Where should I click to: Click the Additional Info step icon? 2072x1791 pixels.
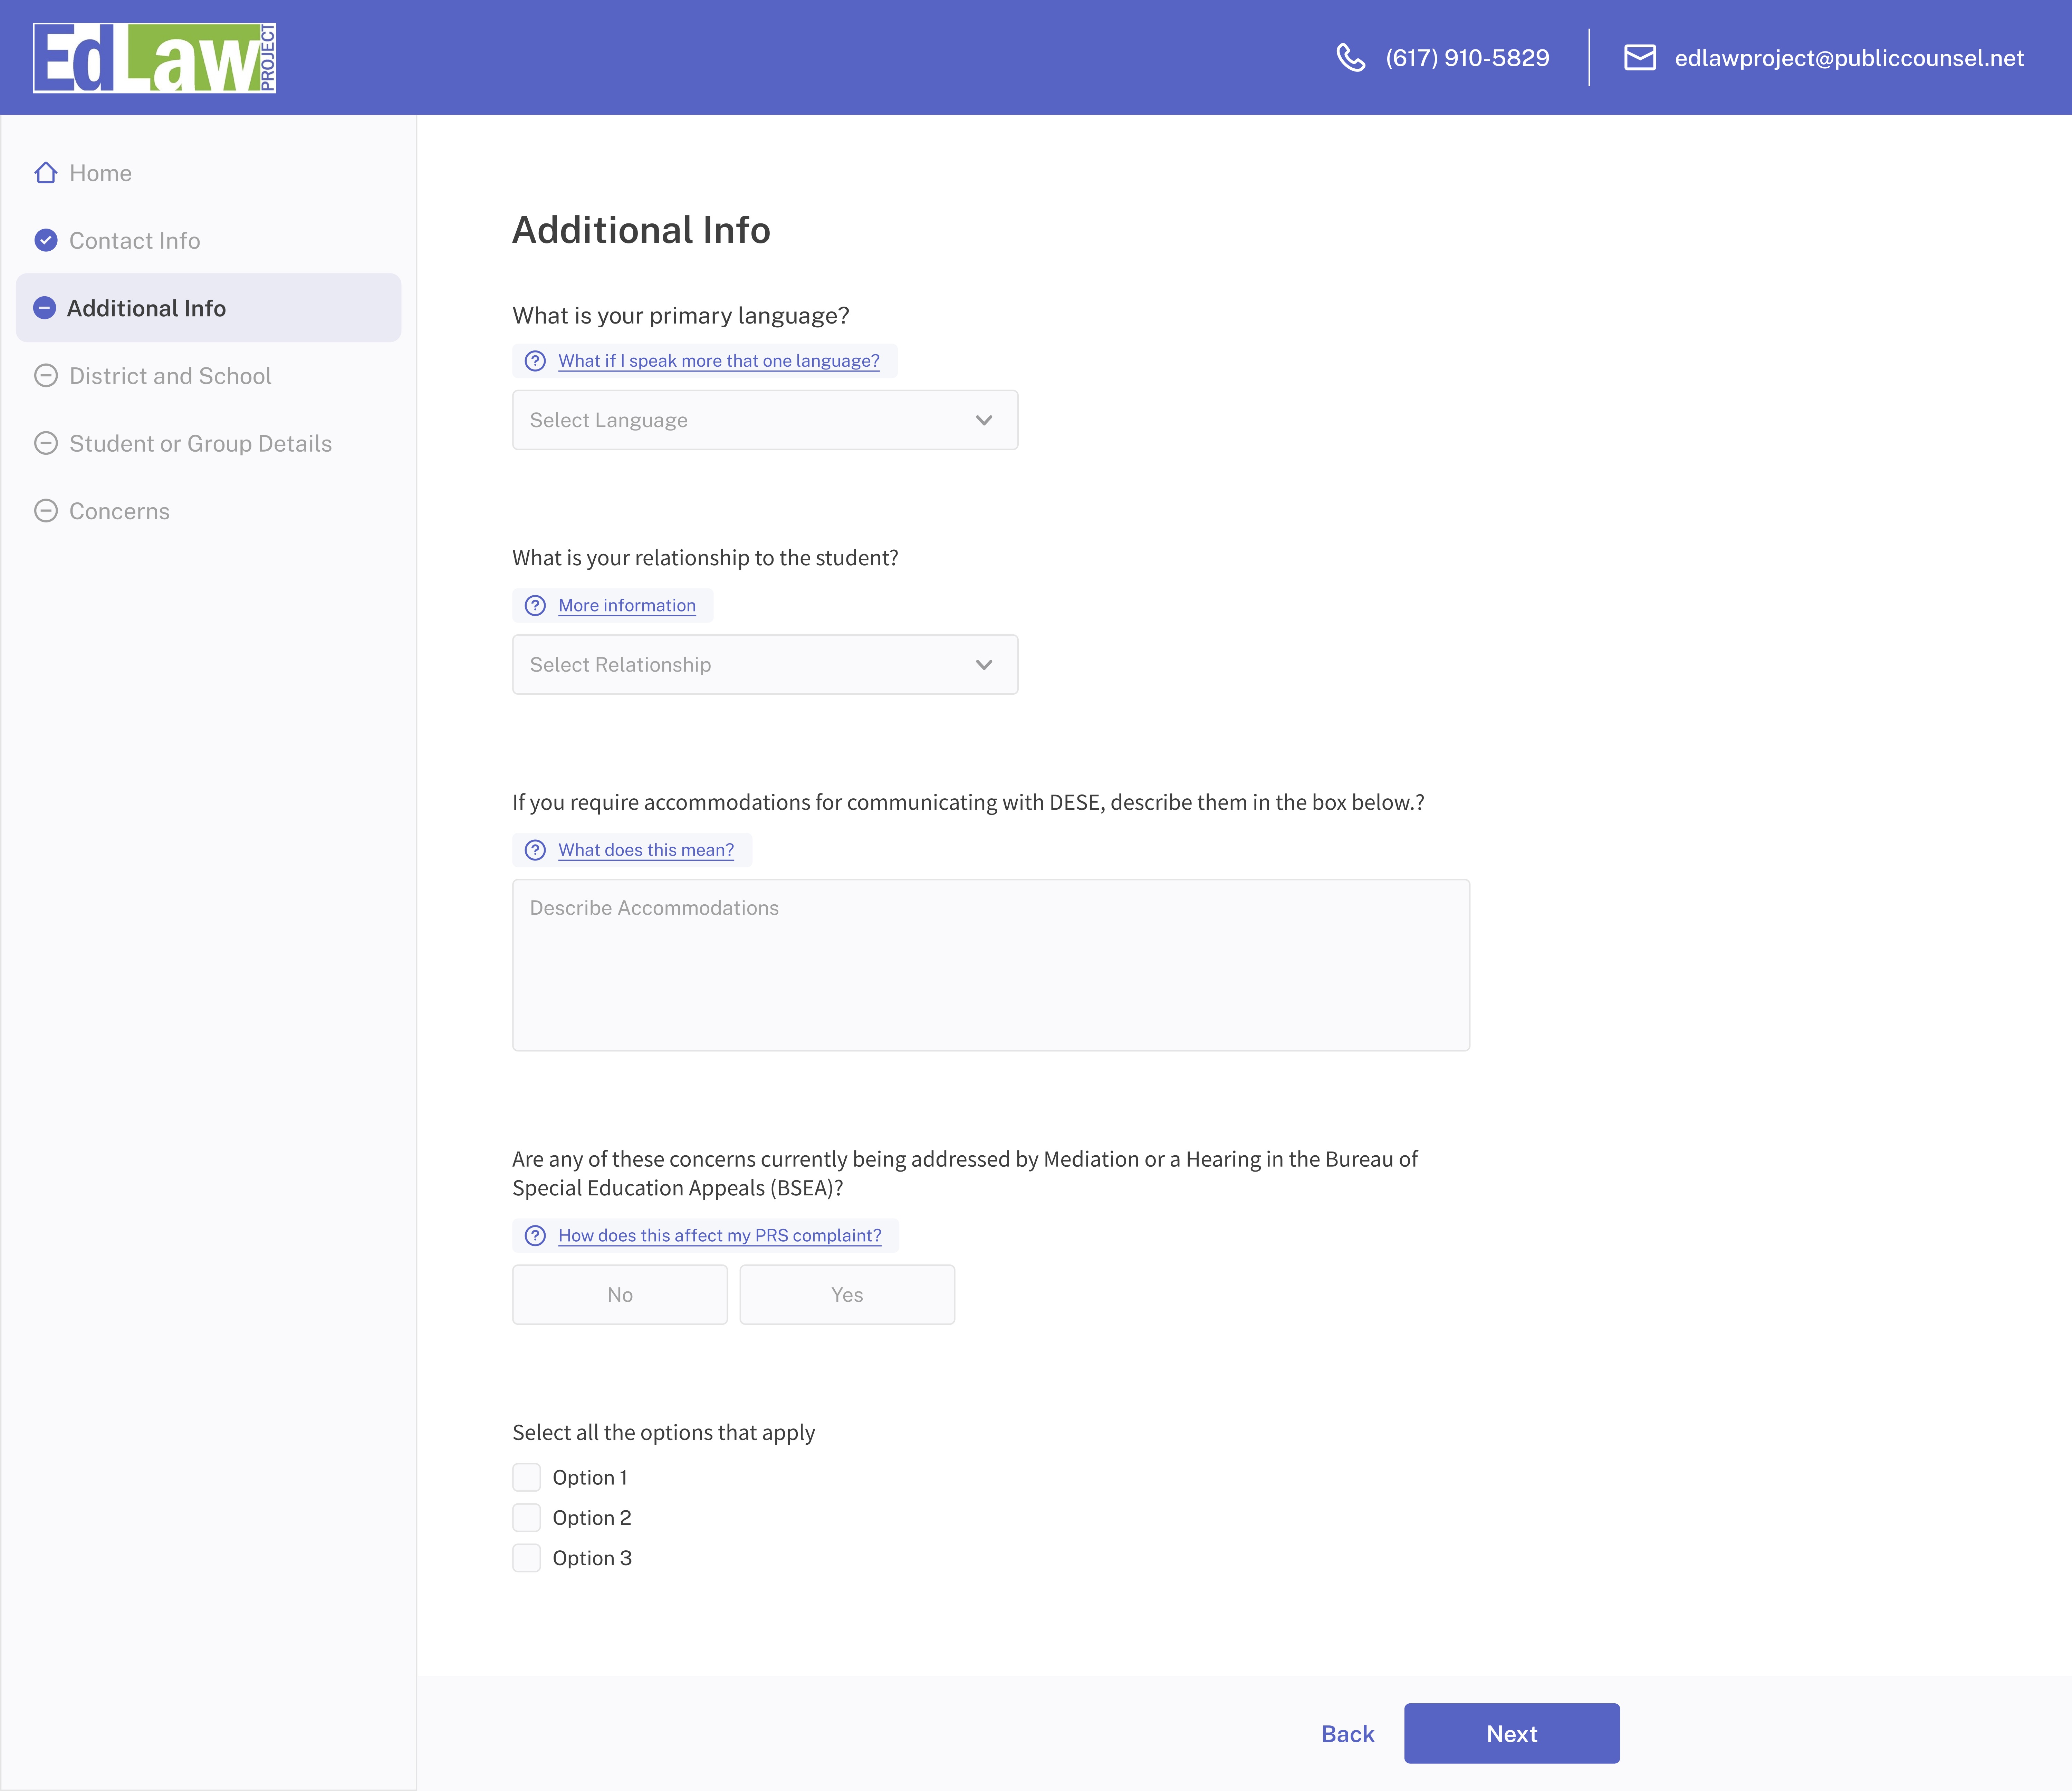pyautogui.click(x=44, y=308)
